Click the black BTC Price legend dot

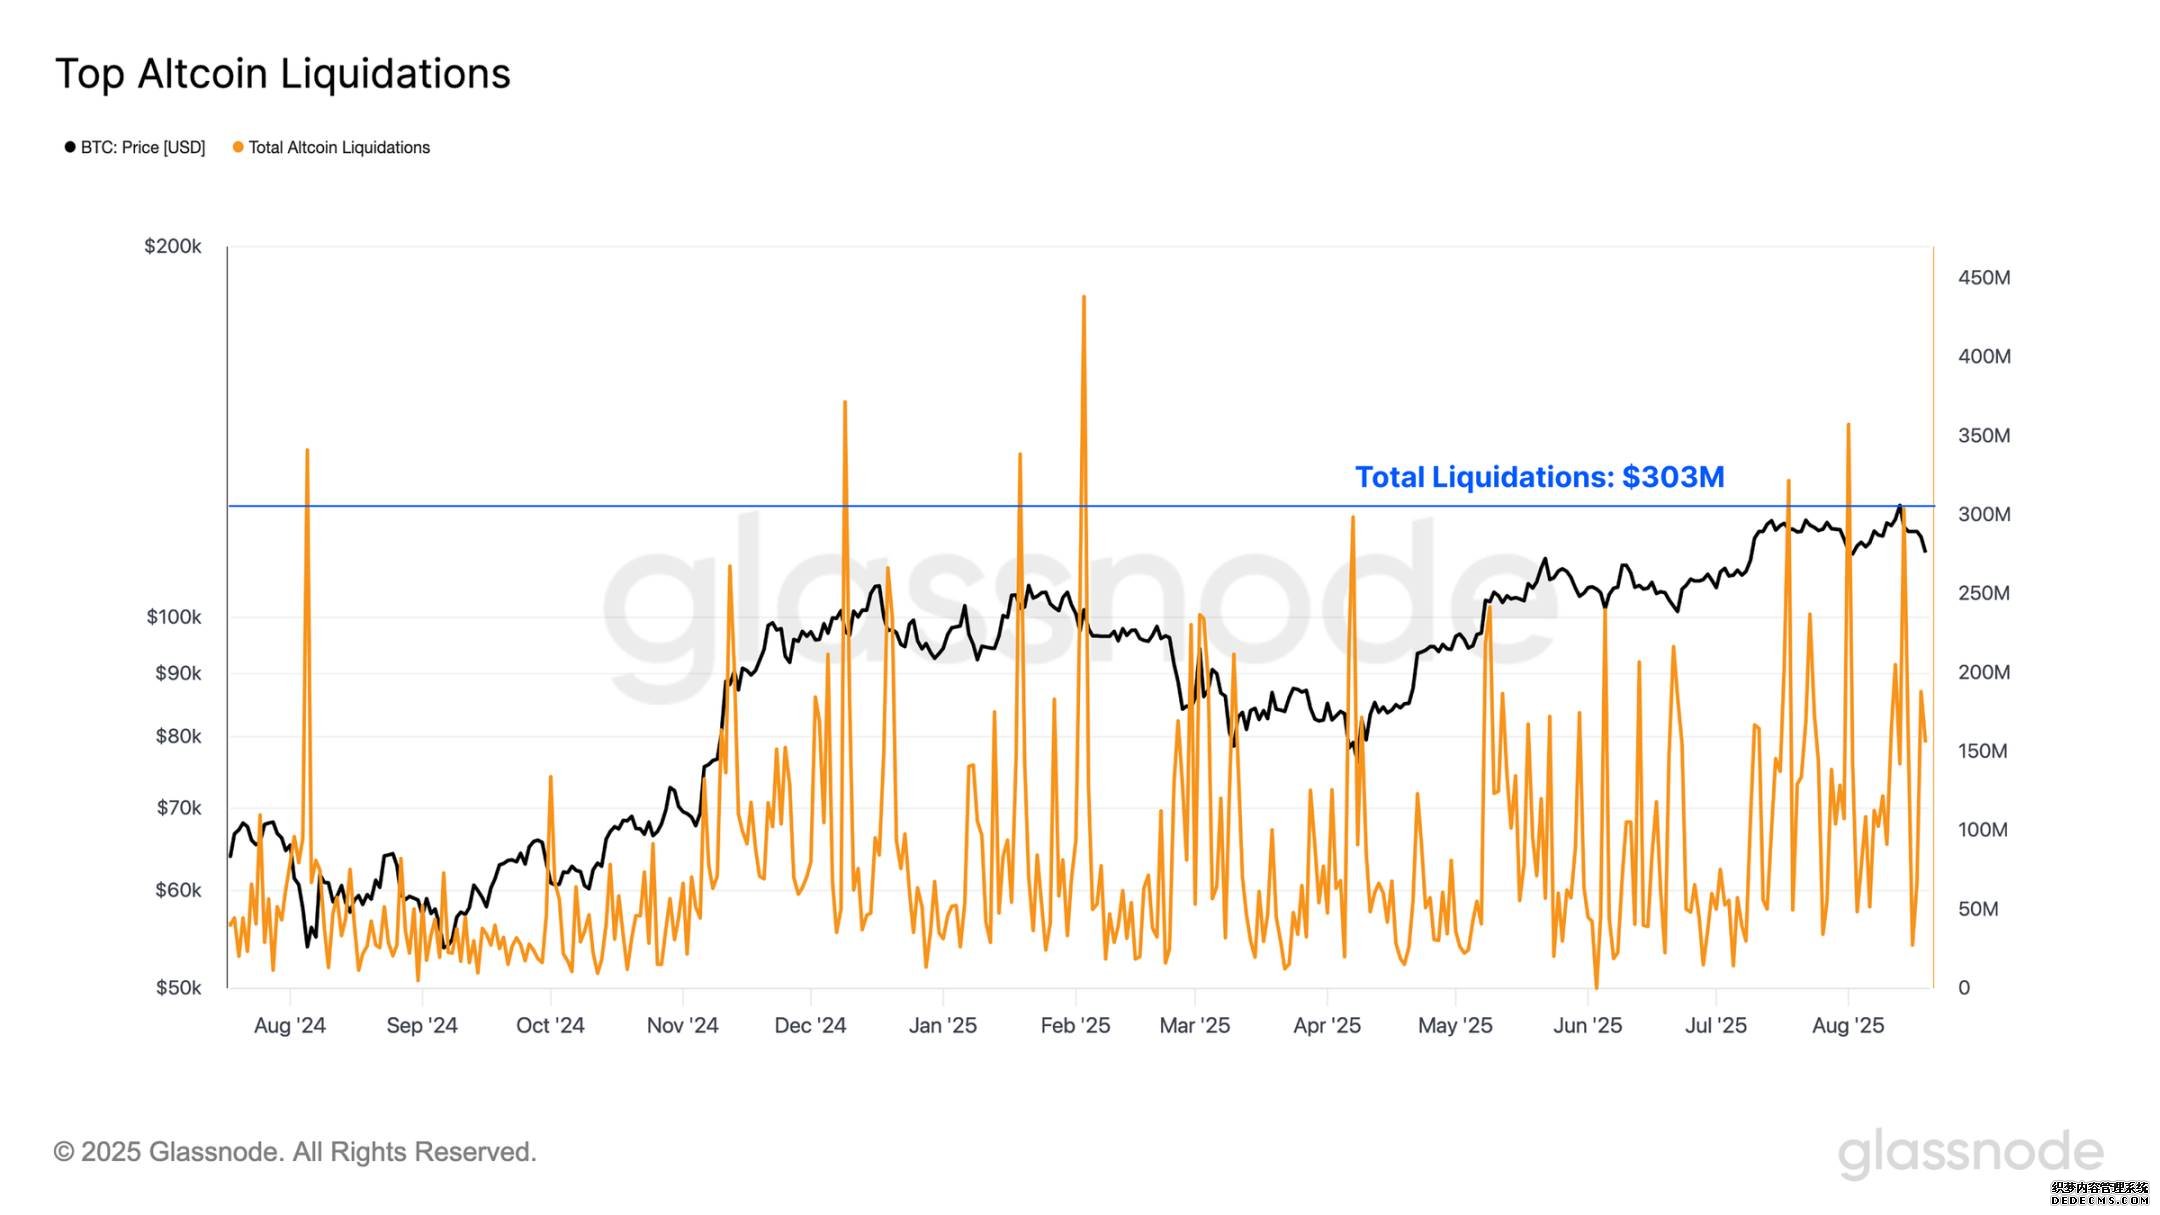[70, 147]
